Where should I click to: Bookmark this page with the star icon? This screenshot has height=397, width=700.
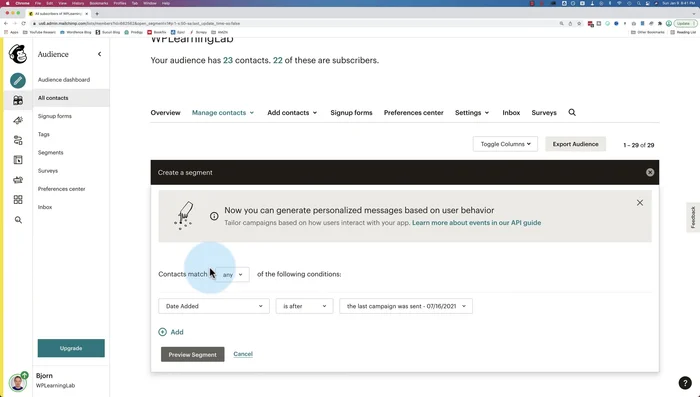[579, 23]
